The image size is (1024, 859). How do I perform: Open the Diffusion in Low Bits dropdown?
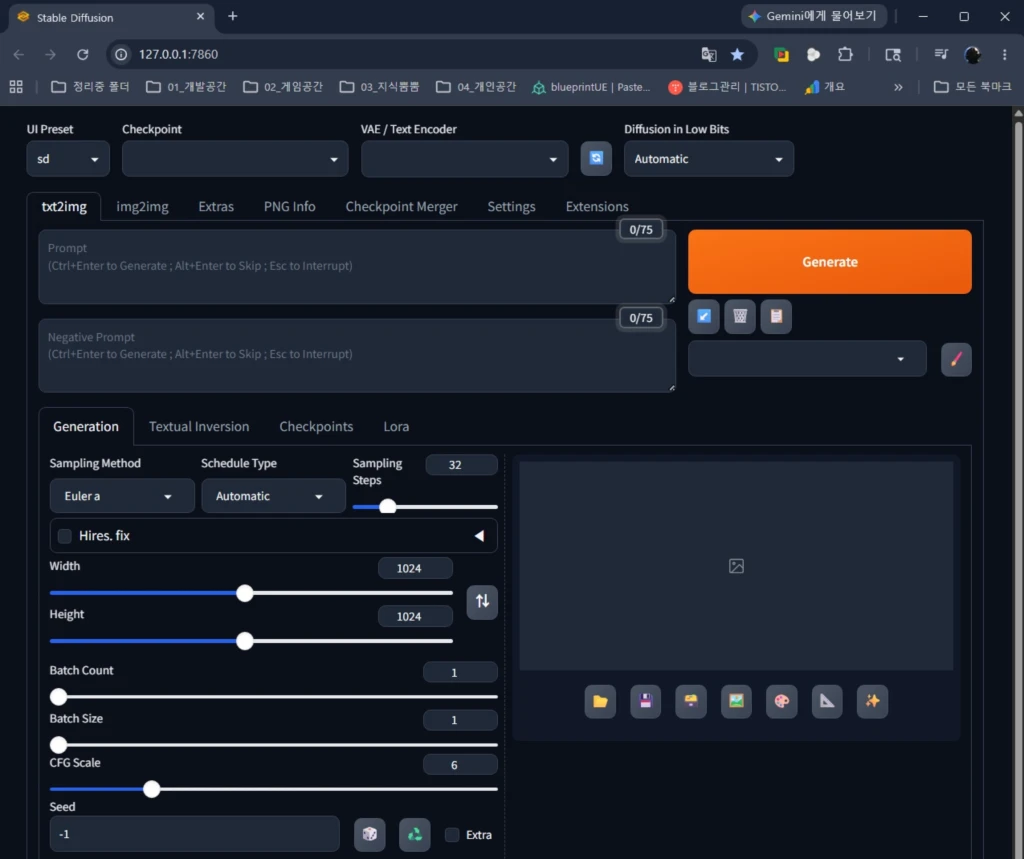pos(709,159)
